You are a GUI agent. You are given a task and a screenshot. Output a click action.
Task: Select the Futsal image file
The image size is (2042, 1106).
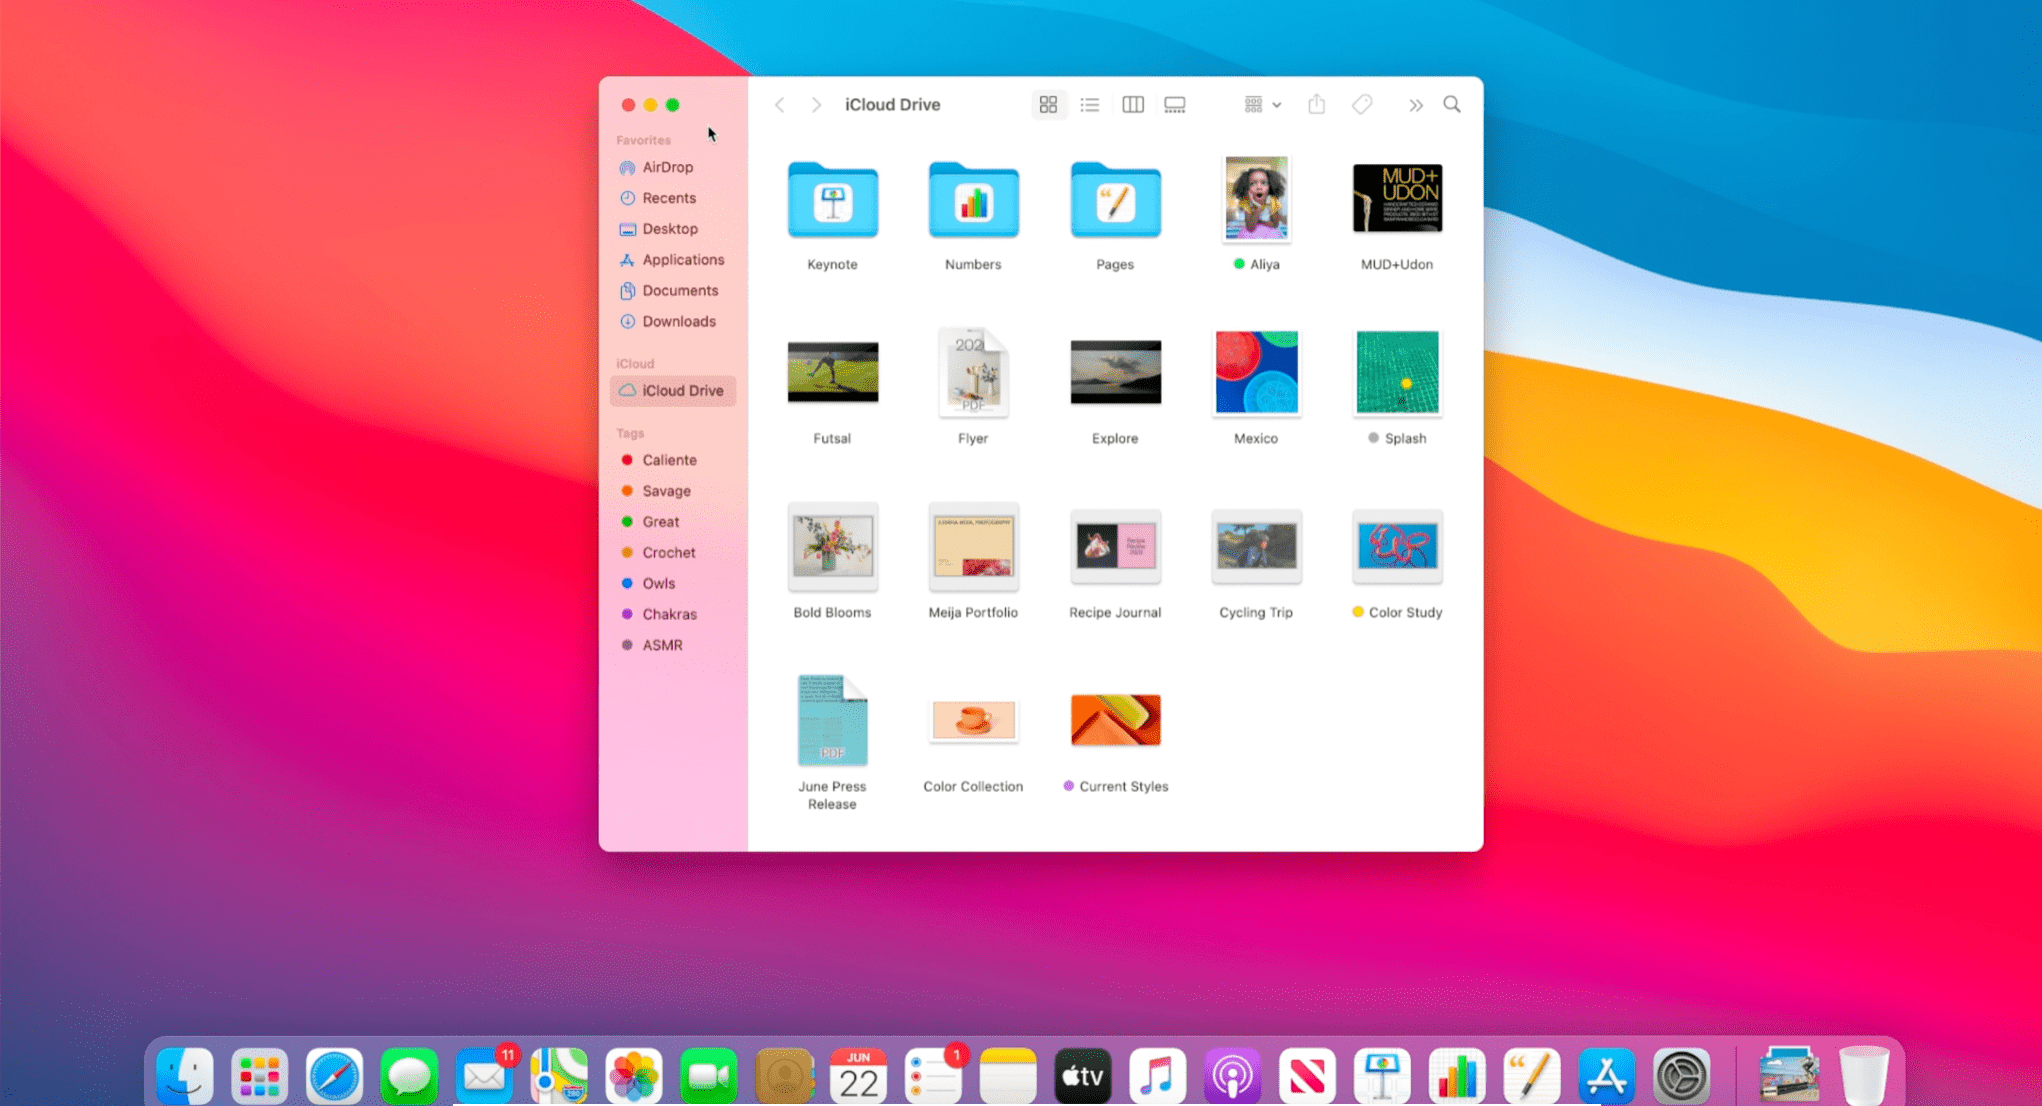832,372
